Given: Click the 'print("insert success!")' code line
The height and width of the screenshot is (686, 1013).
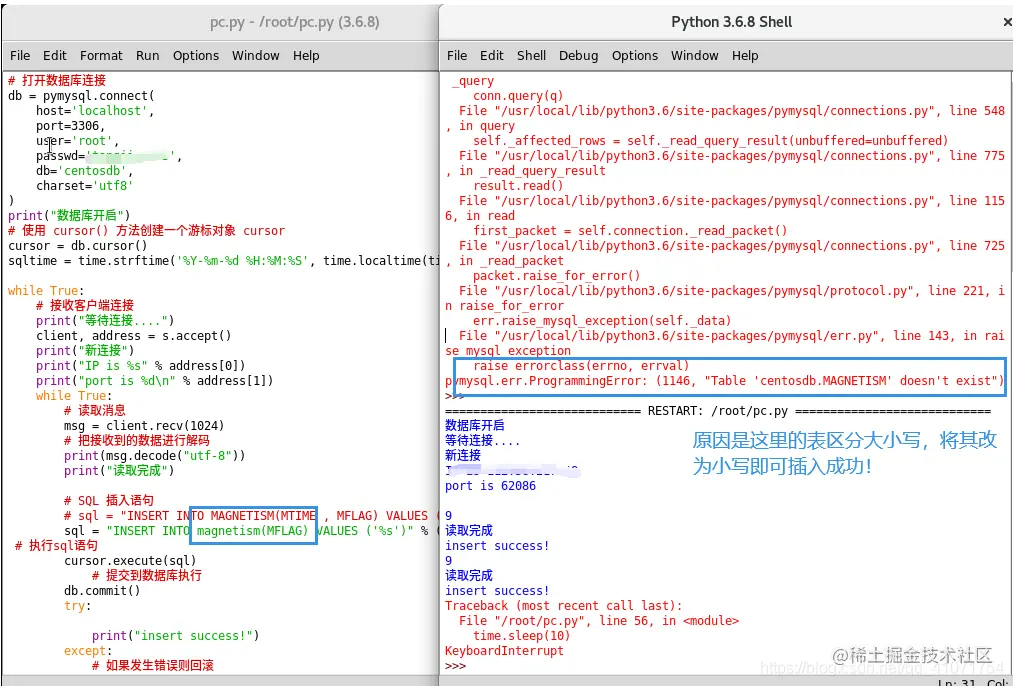Looking at the screenshot, I should [175, 635].
